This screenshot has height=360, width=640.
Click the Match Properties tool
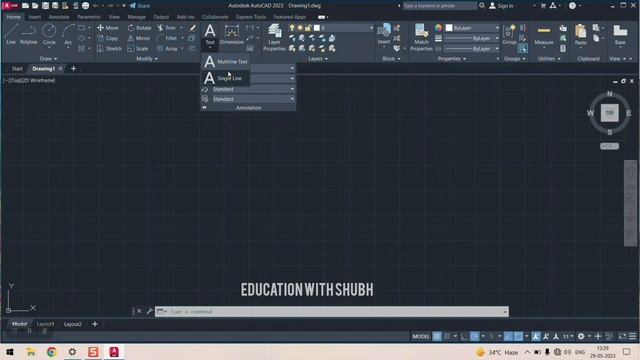tap(421, 38)
